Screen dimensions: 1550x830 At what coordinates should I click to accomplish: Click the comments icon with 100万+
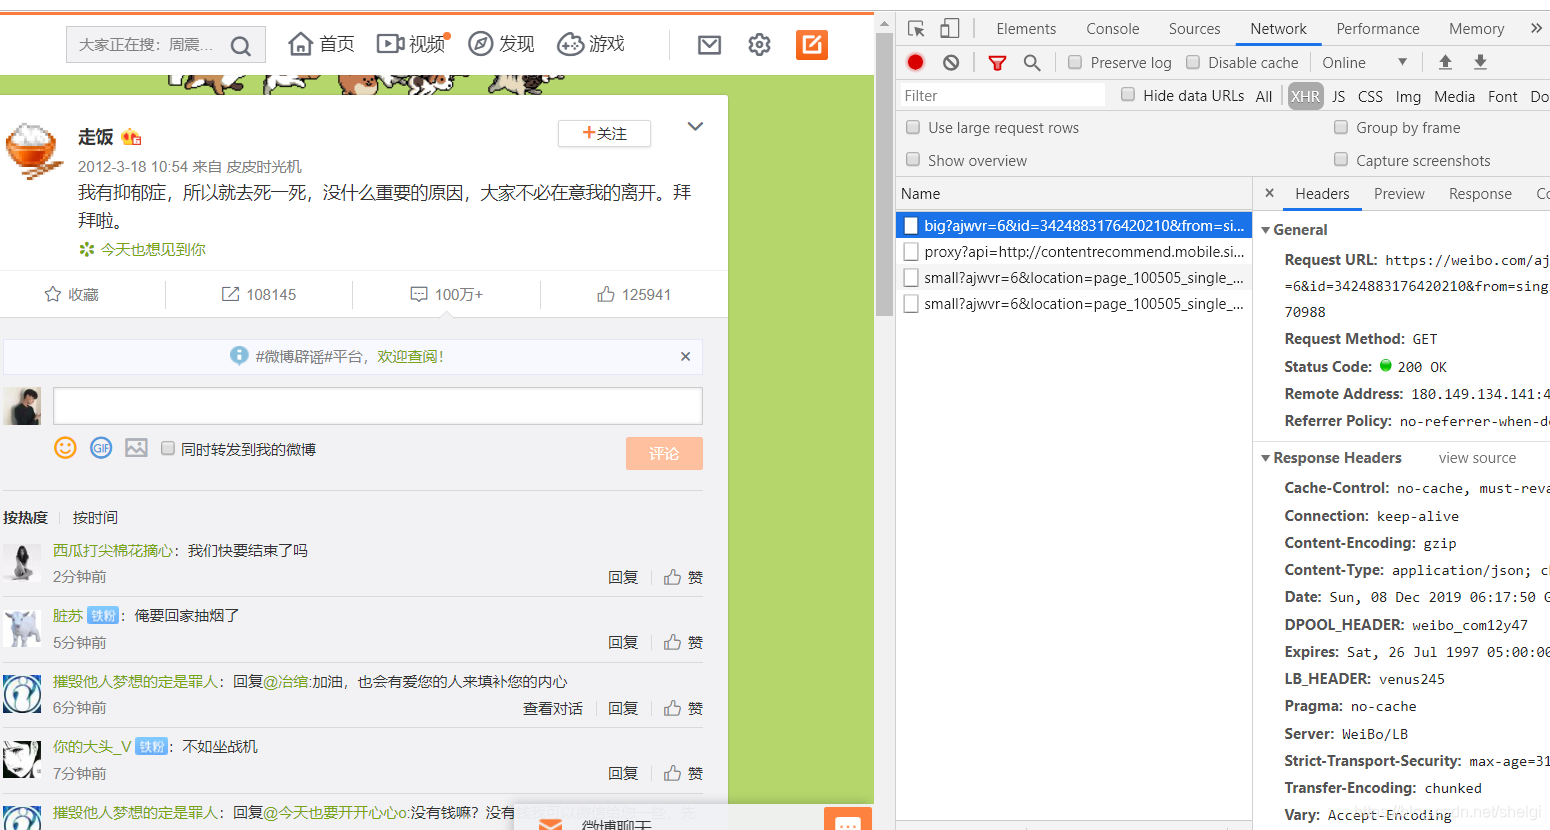point(419,294)
